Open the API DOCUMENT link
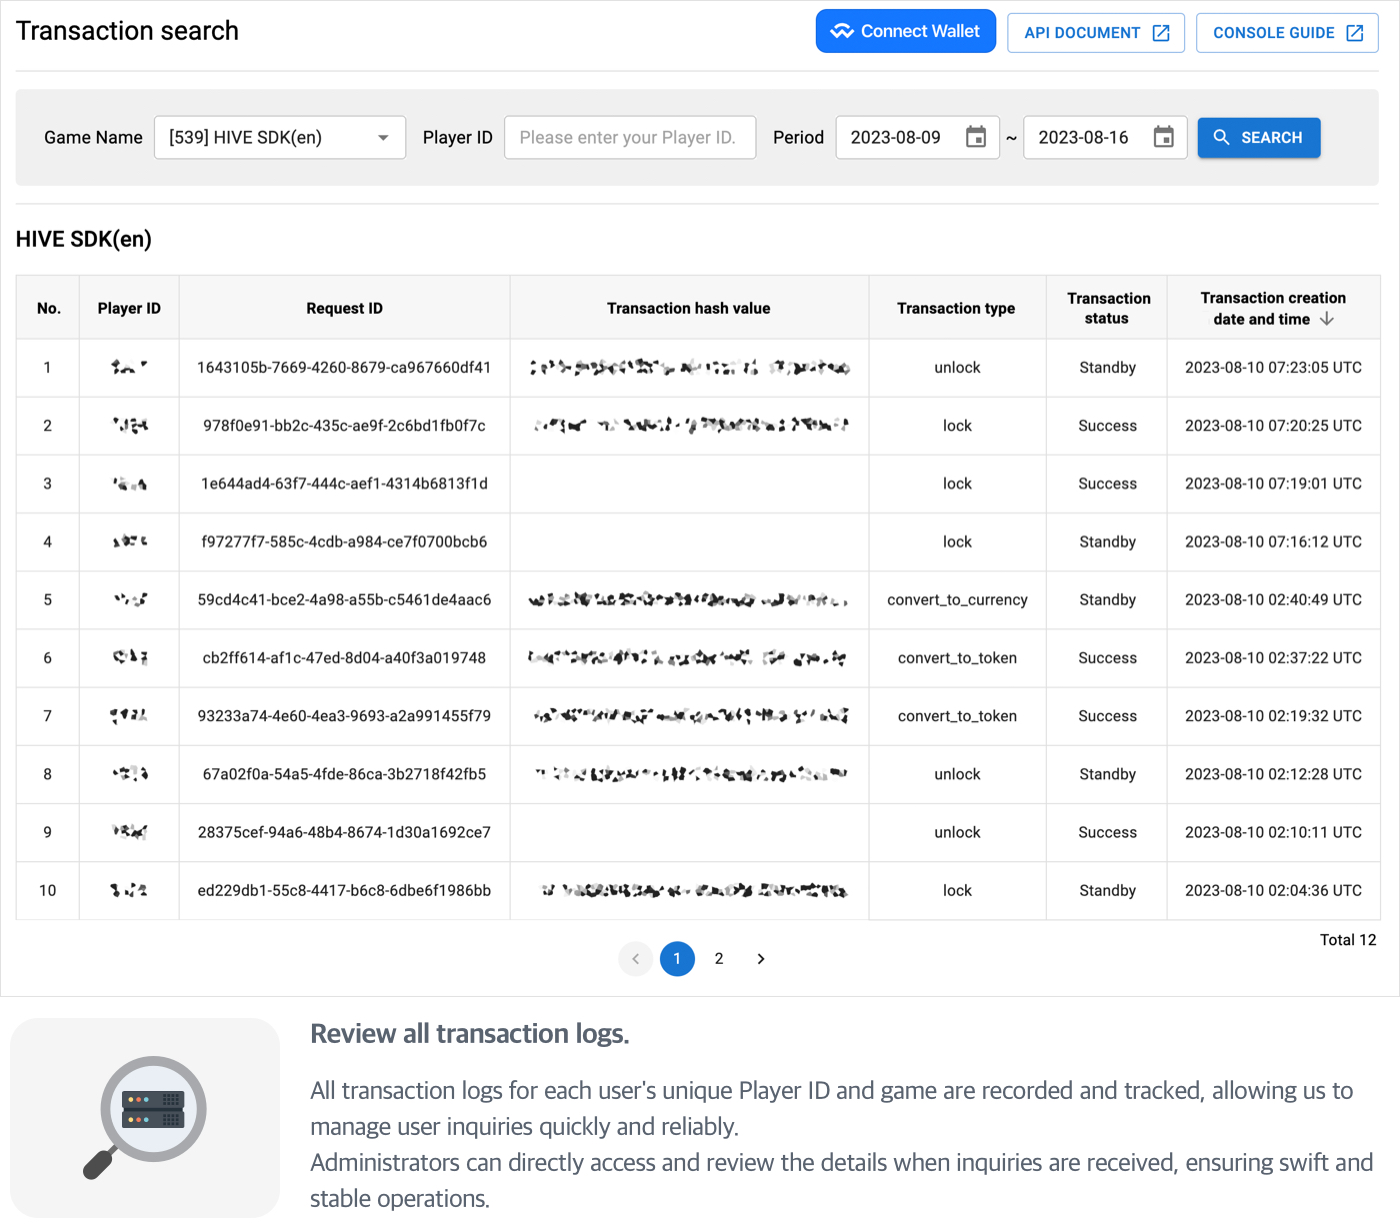The width and height of the screenshot is (1400, 1228). tap(1096, 33)
